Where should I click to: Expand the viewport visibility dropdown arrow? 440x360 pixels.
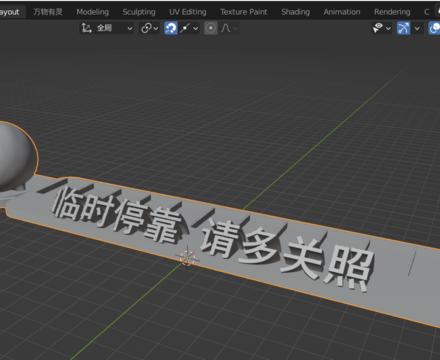[x=388, y=28]
